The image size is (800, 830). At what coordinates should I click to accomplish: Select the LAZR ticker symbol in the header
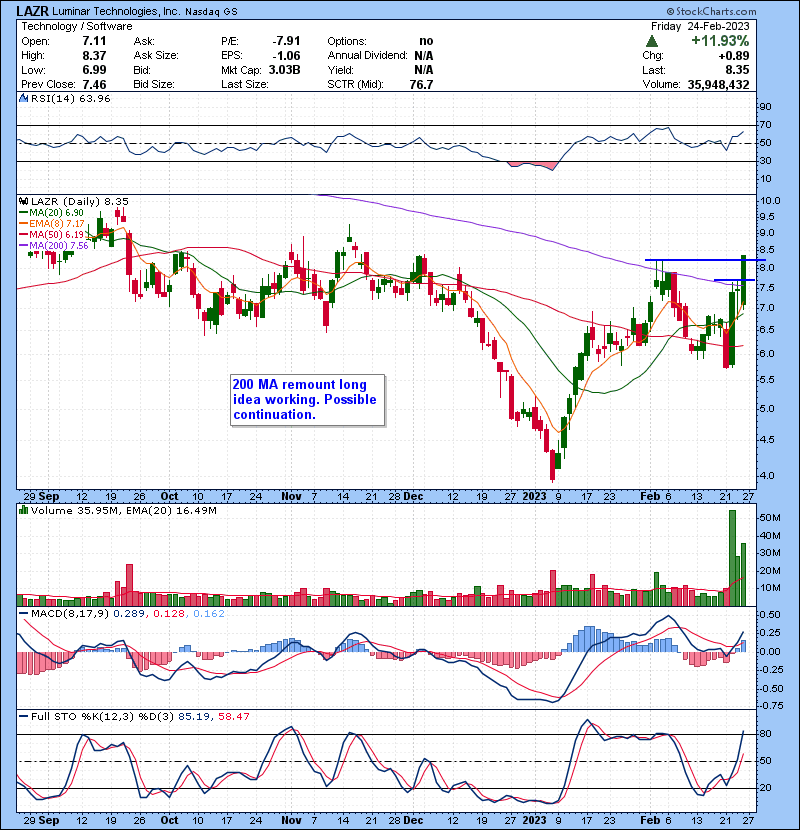[32, 11]
